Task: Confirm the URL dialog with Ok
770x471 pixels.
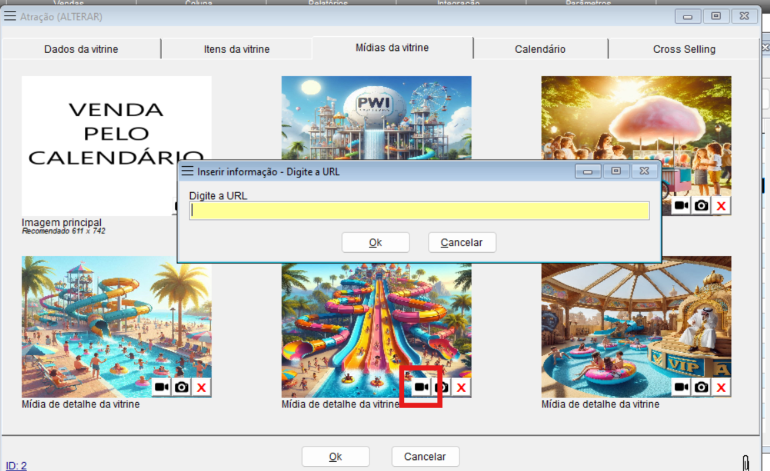Action: click(375, 242)
